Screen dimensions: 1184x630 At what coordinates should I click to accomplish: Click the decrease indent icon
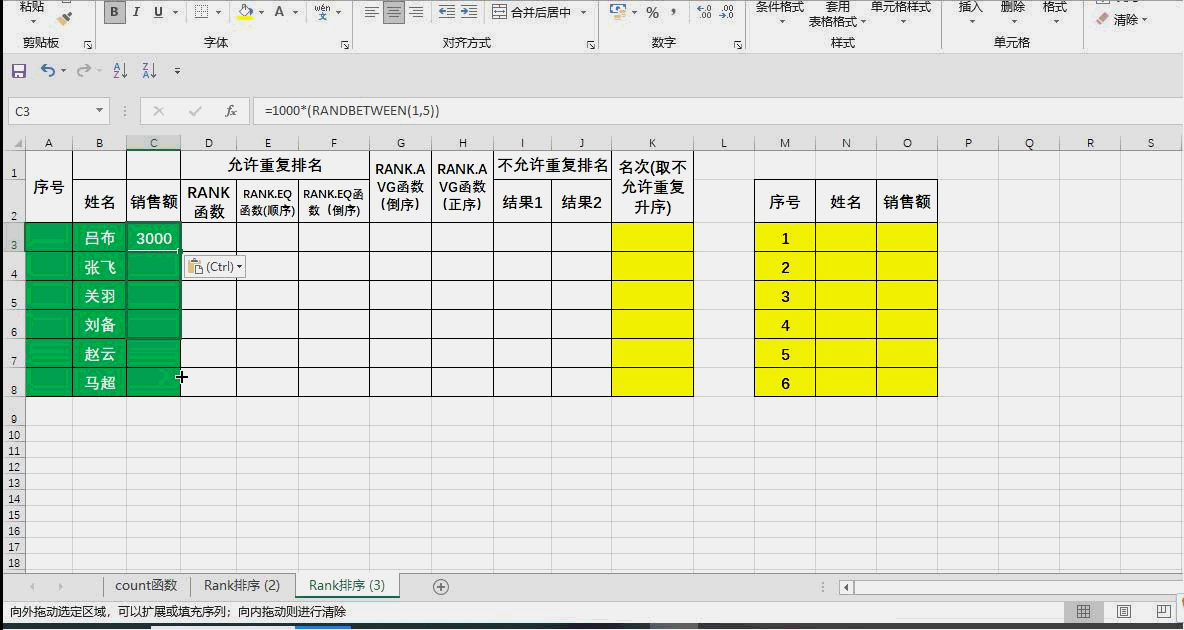point(447,11)
